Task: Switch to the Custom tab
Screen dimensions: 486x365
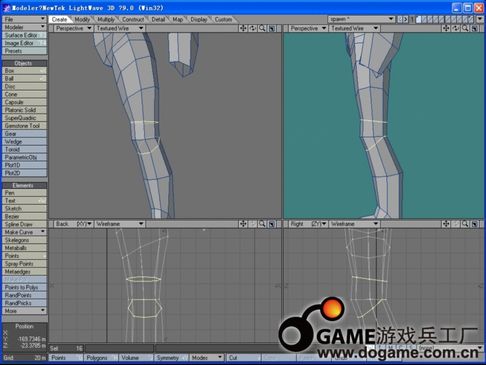Action: (x=223, y=19)
